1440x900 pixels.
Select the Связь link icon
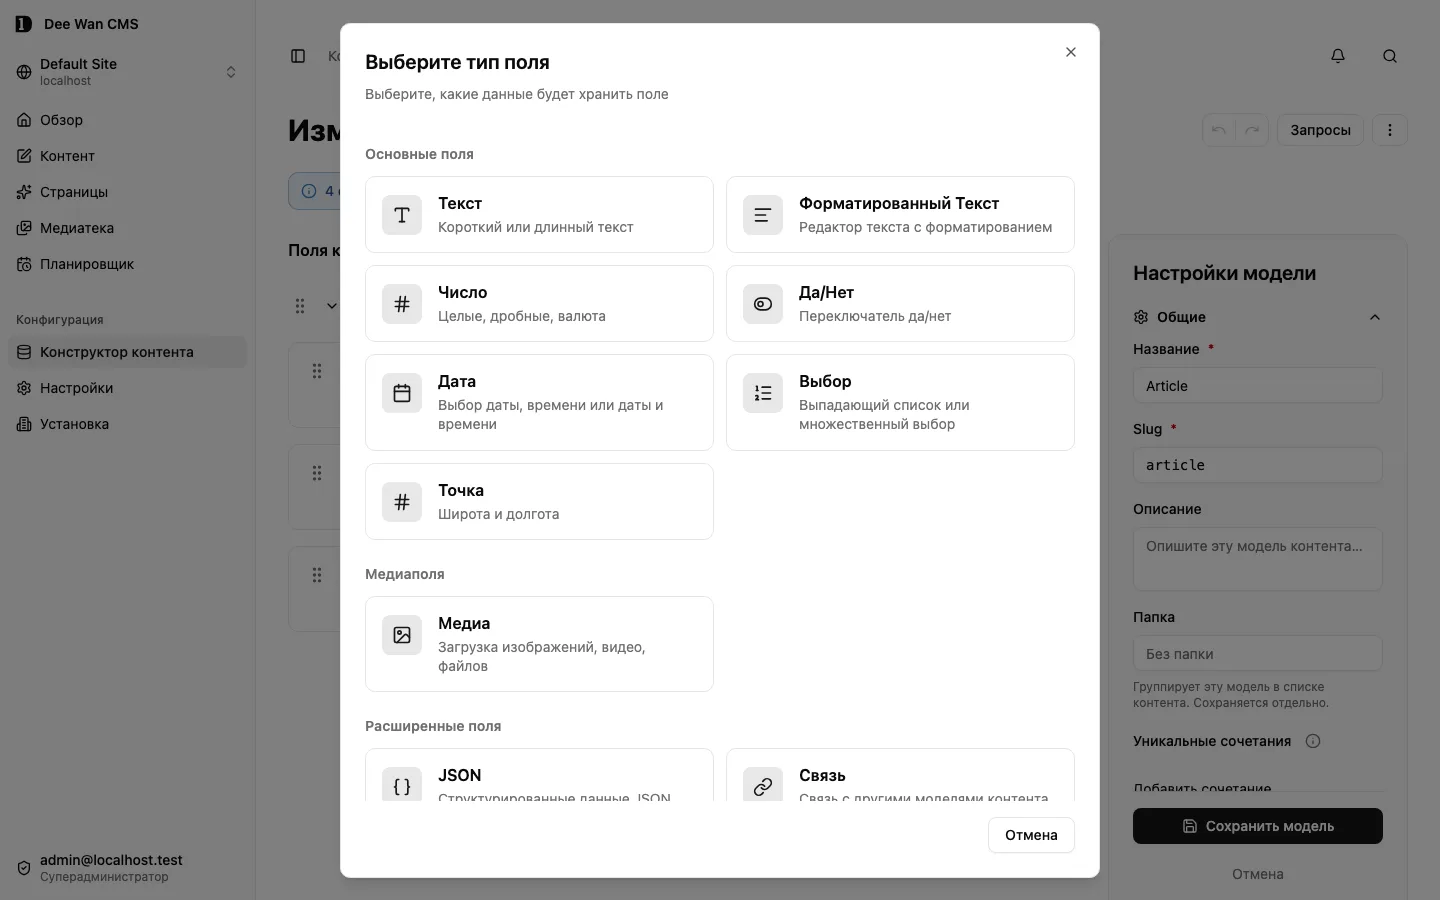[x=763, y=785]
